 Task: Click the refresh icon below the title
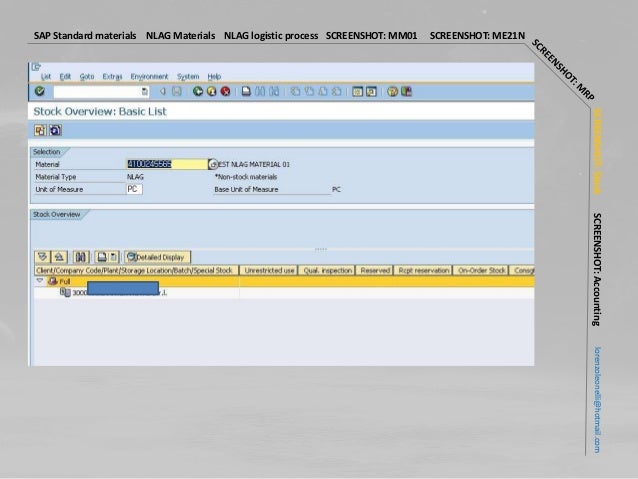click(x=55, y=130)
